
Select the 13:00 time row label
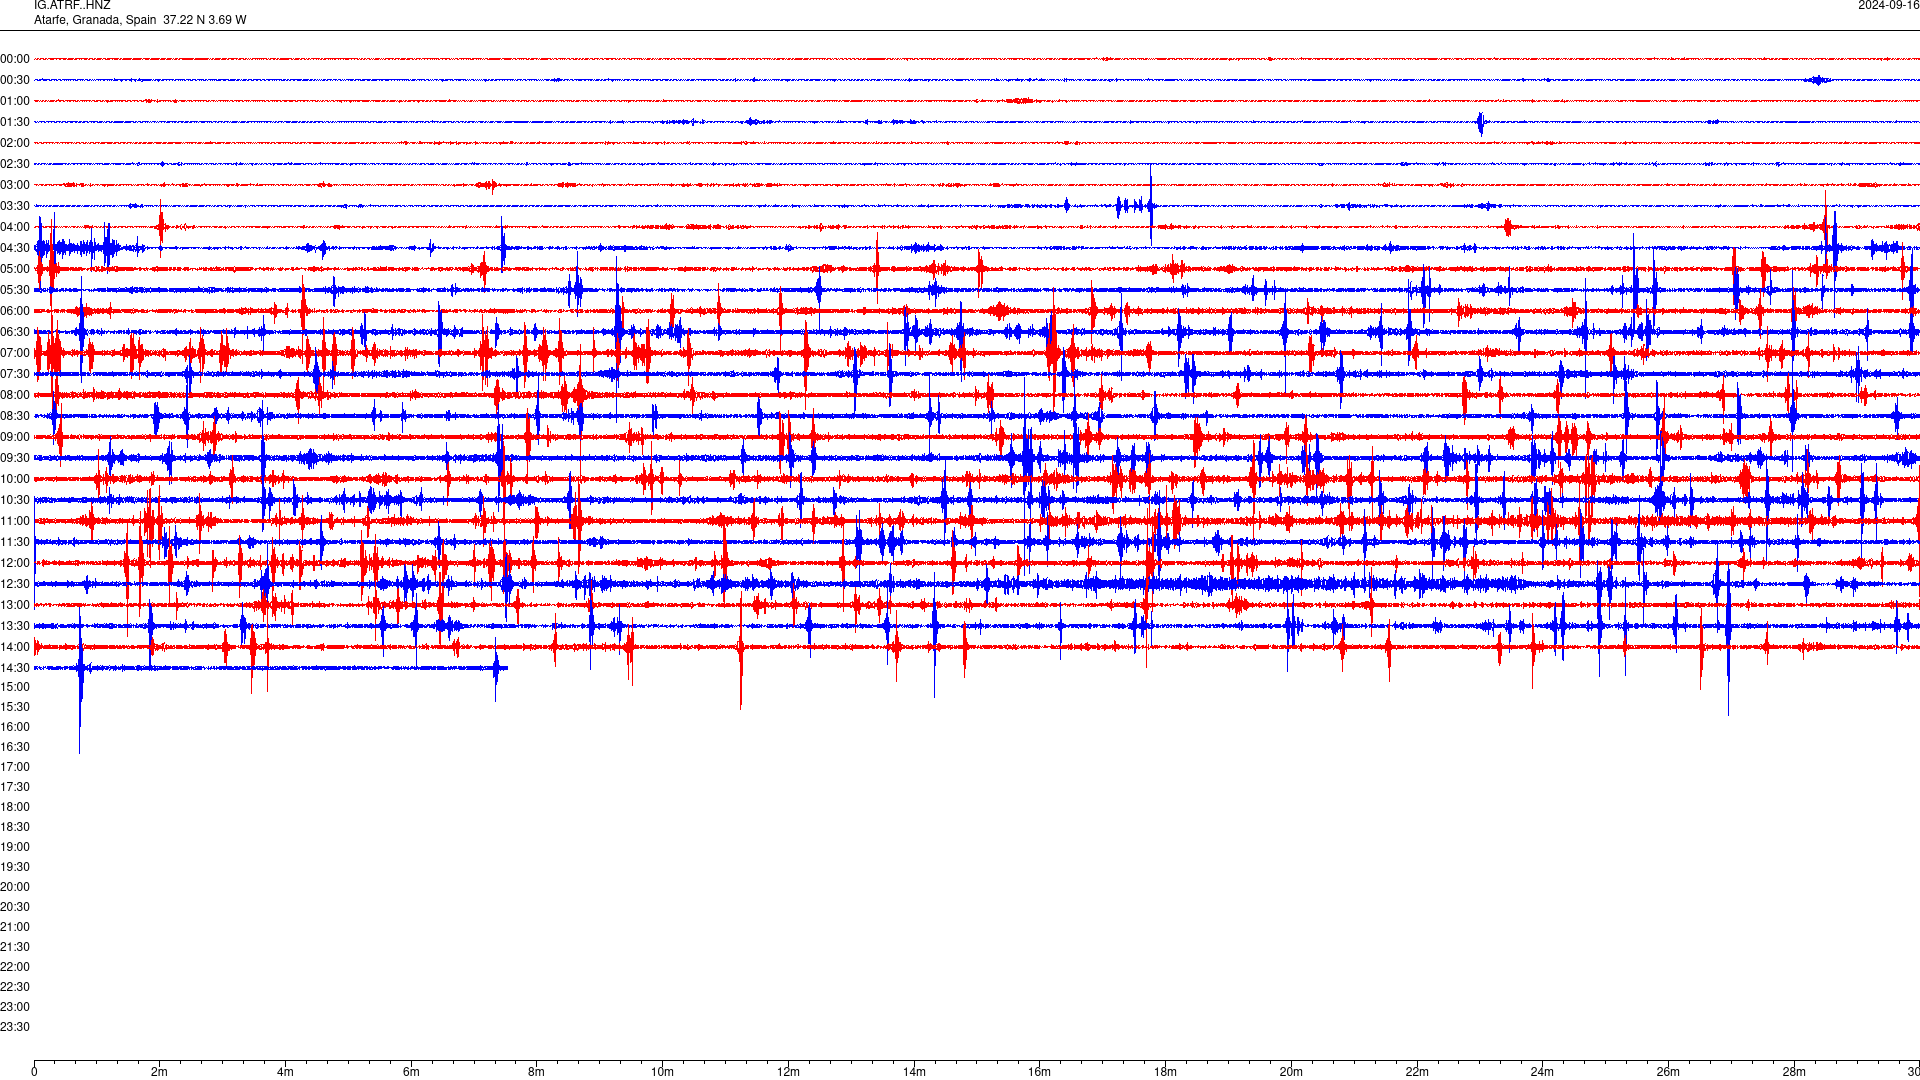pyautogui.click(x=15, y=605)
